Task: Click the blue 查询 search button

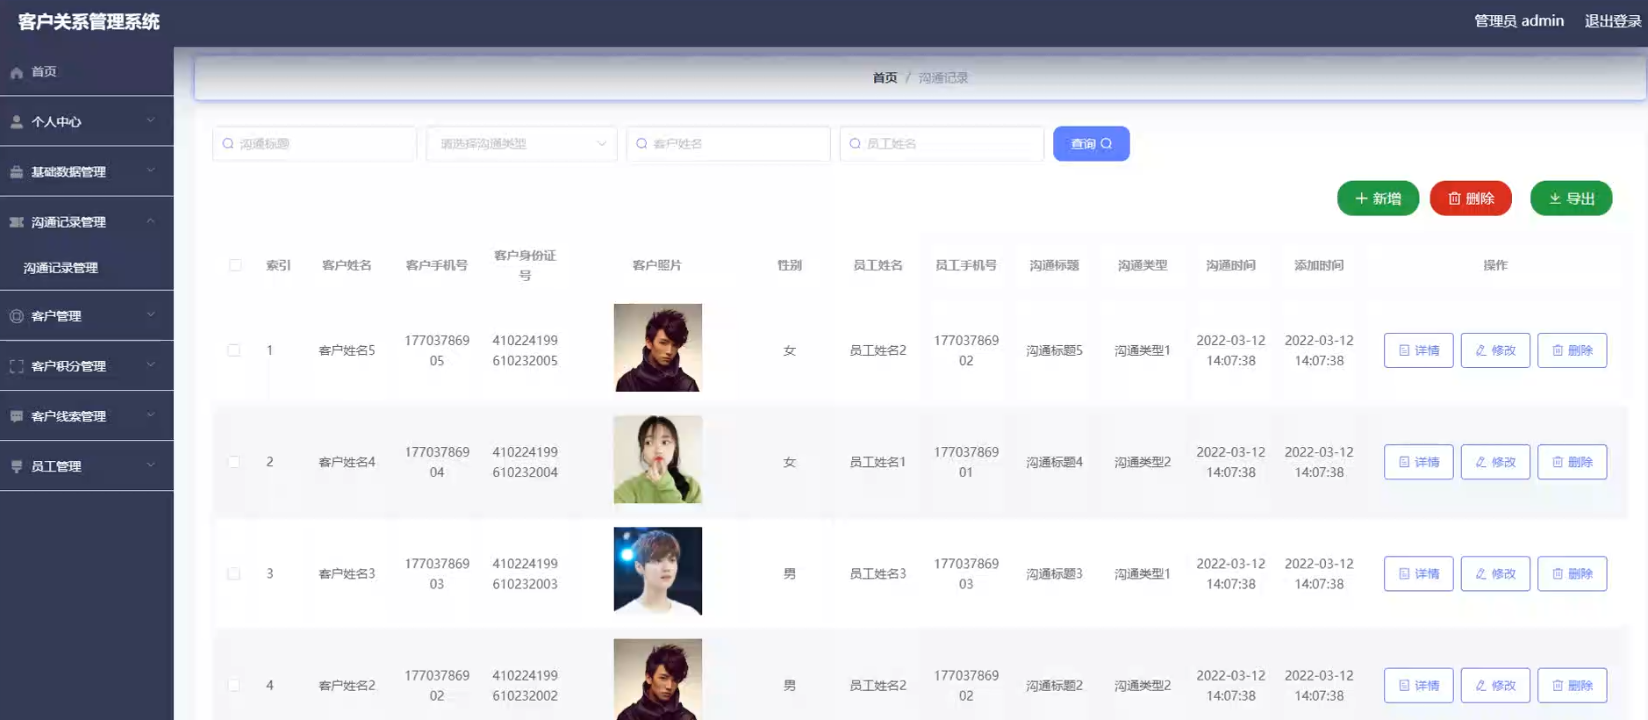Action: [x=1091, y=144]
